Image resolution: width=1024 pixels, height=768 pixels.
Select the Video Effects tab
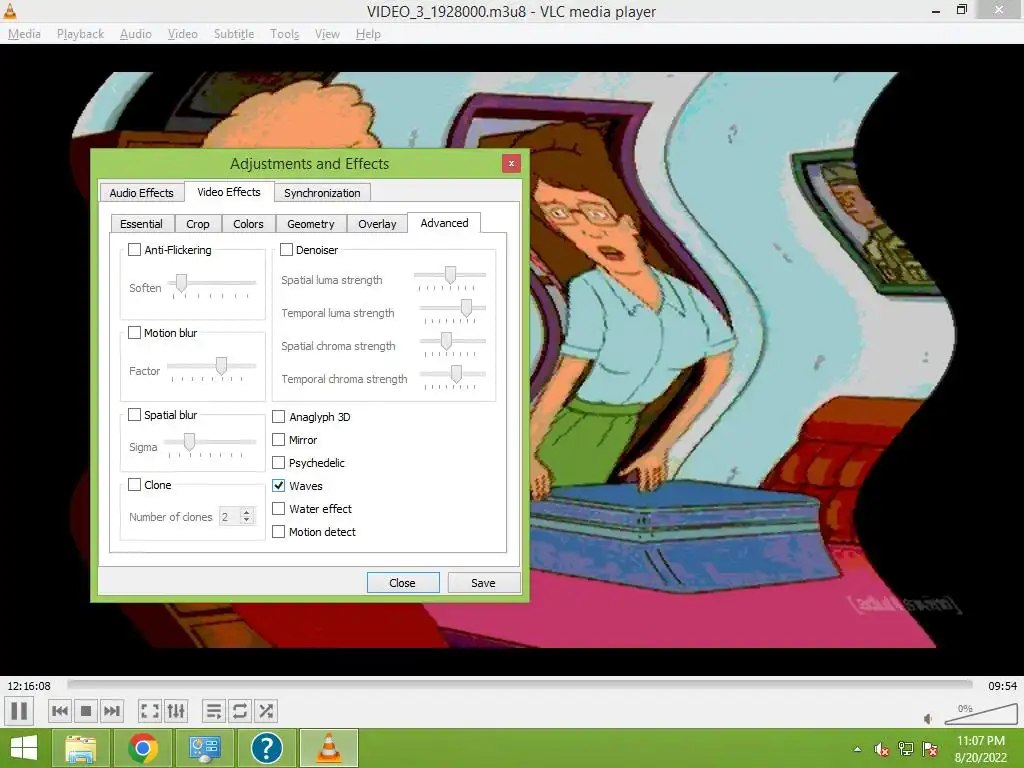click(229, 191)
